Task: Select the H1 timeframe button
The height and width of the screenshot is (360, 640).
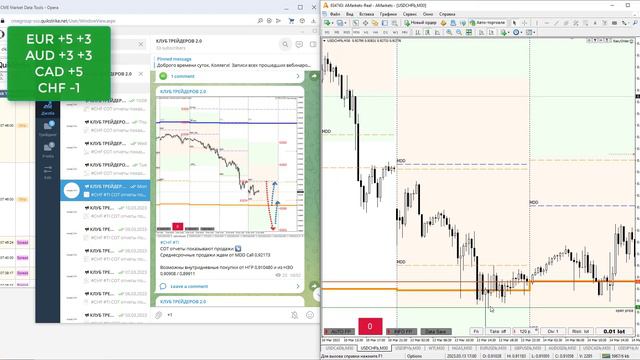Action: 366,32
